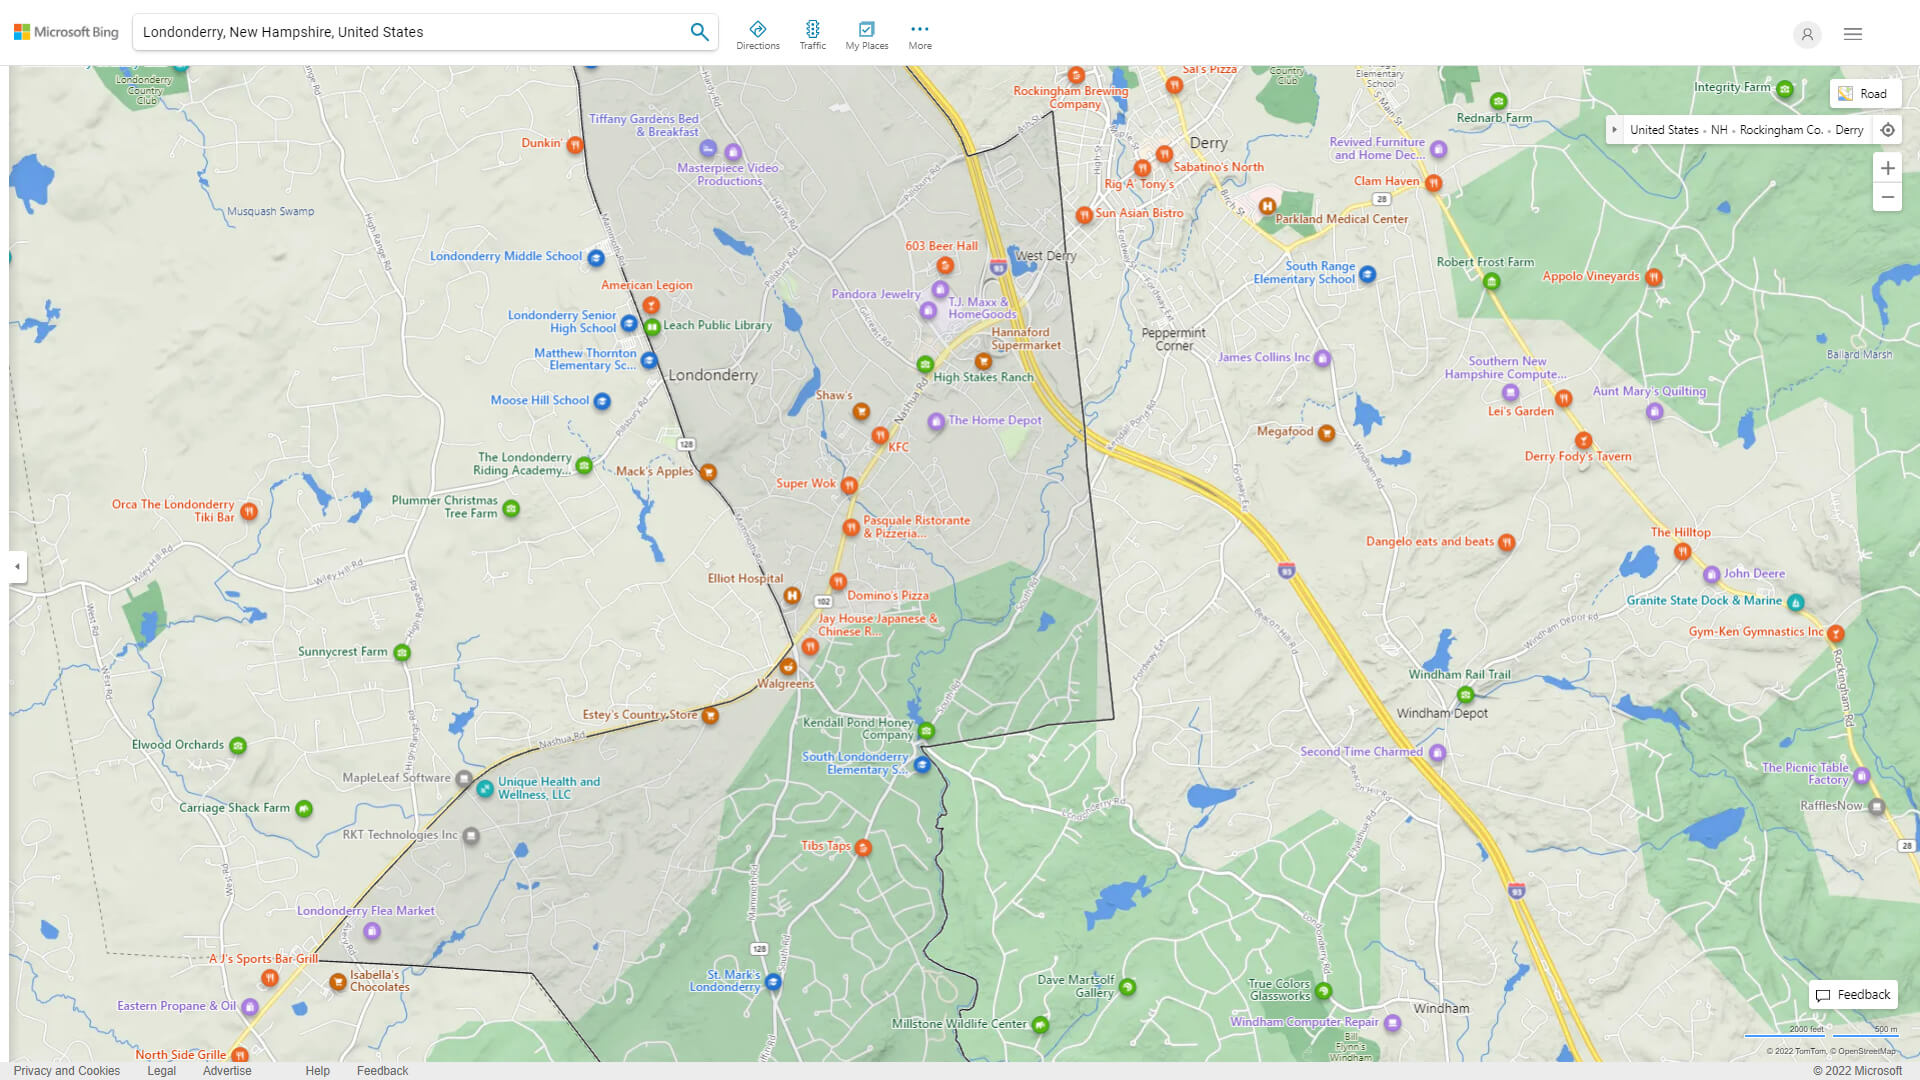Show the Traffic layer

[x=812, y=35]
